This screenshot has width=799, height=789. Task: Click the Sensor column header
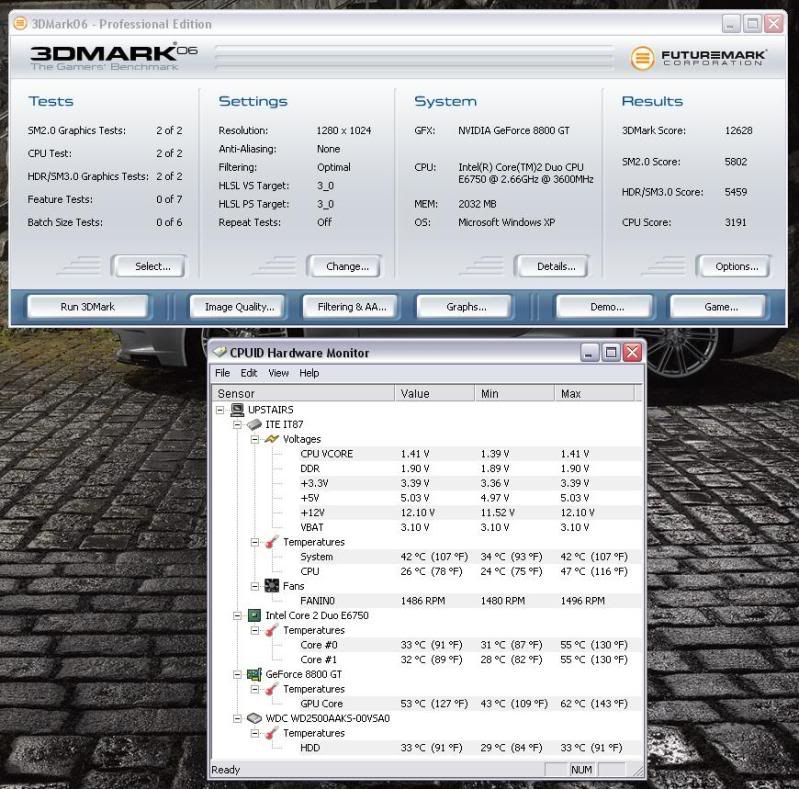click(x=304, y=393)
